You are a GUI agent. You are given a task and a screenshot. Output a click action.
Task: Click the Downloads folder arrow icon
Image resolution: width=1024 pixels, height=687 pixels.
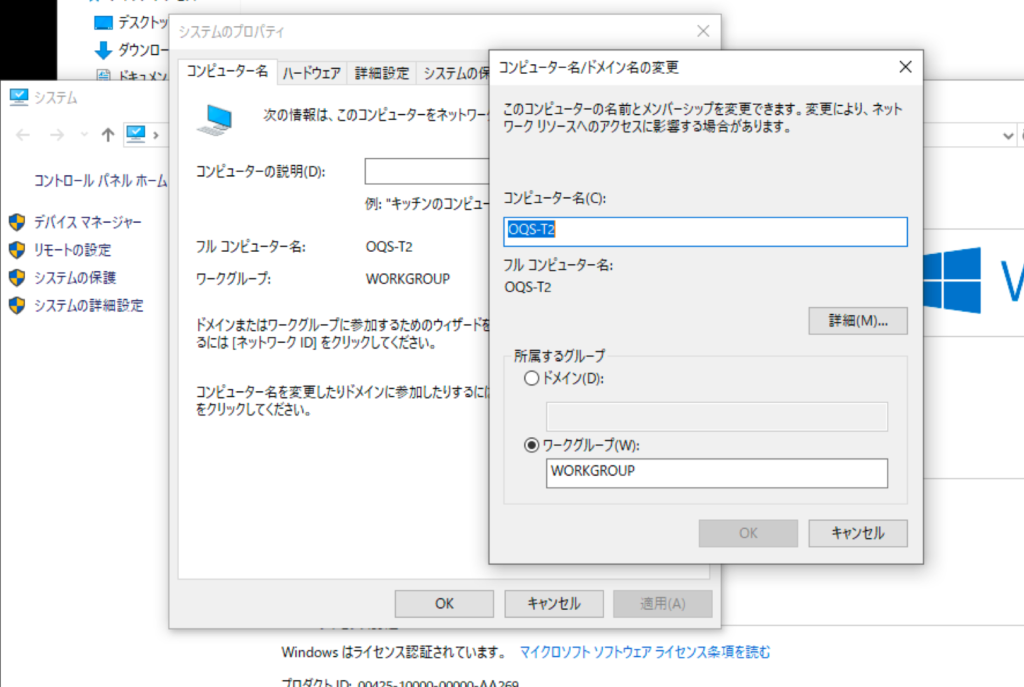pyautogui.click(x=103, y=50)
